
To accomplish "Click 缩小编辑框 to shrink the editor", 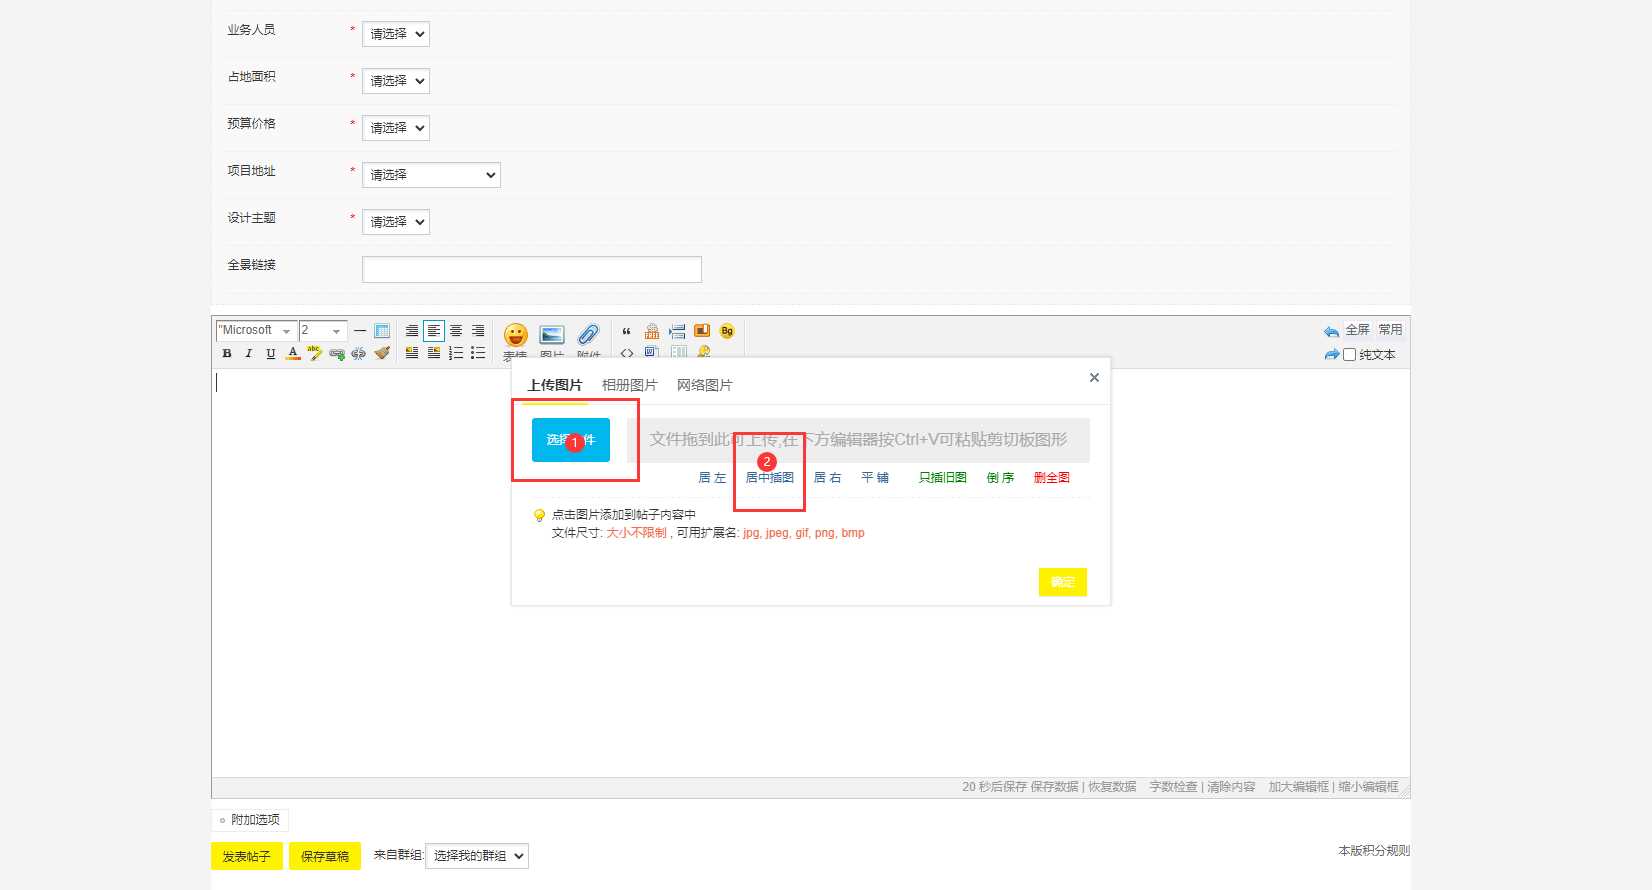I will pyautogui.click(x=1368, y=787).
